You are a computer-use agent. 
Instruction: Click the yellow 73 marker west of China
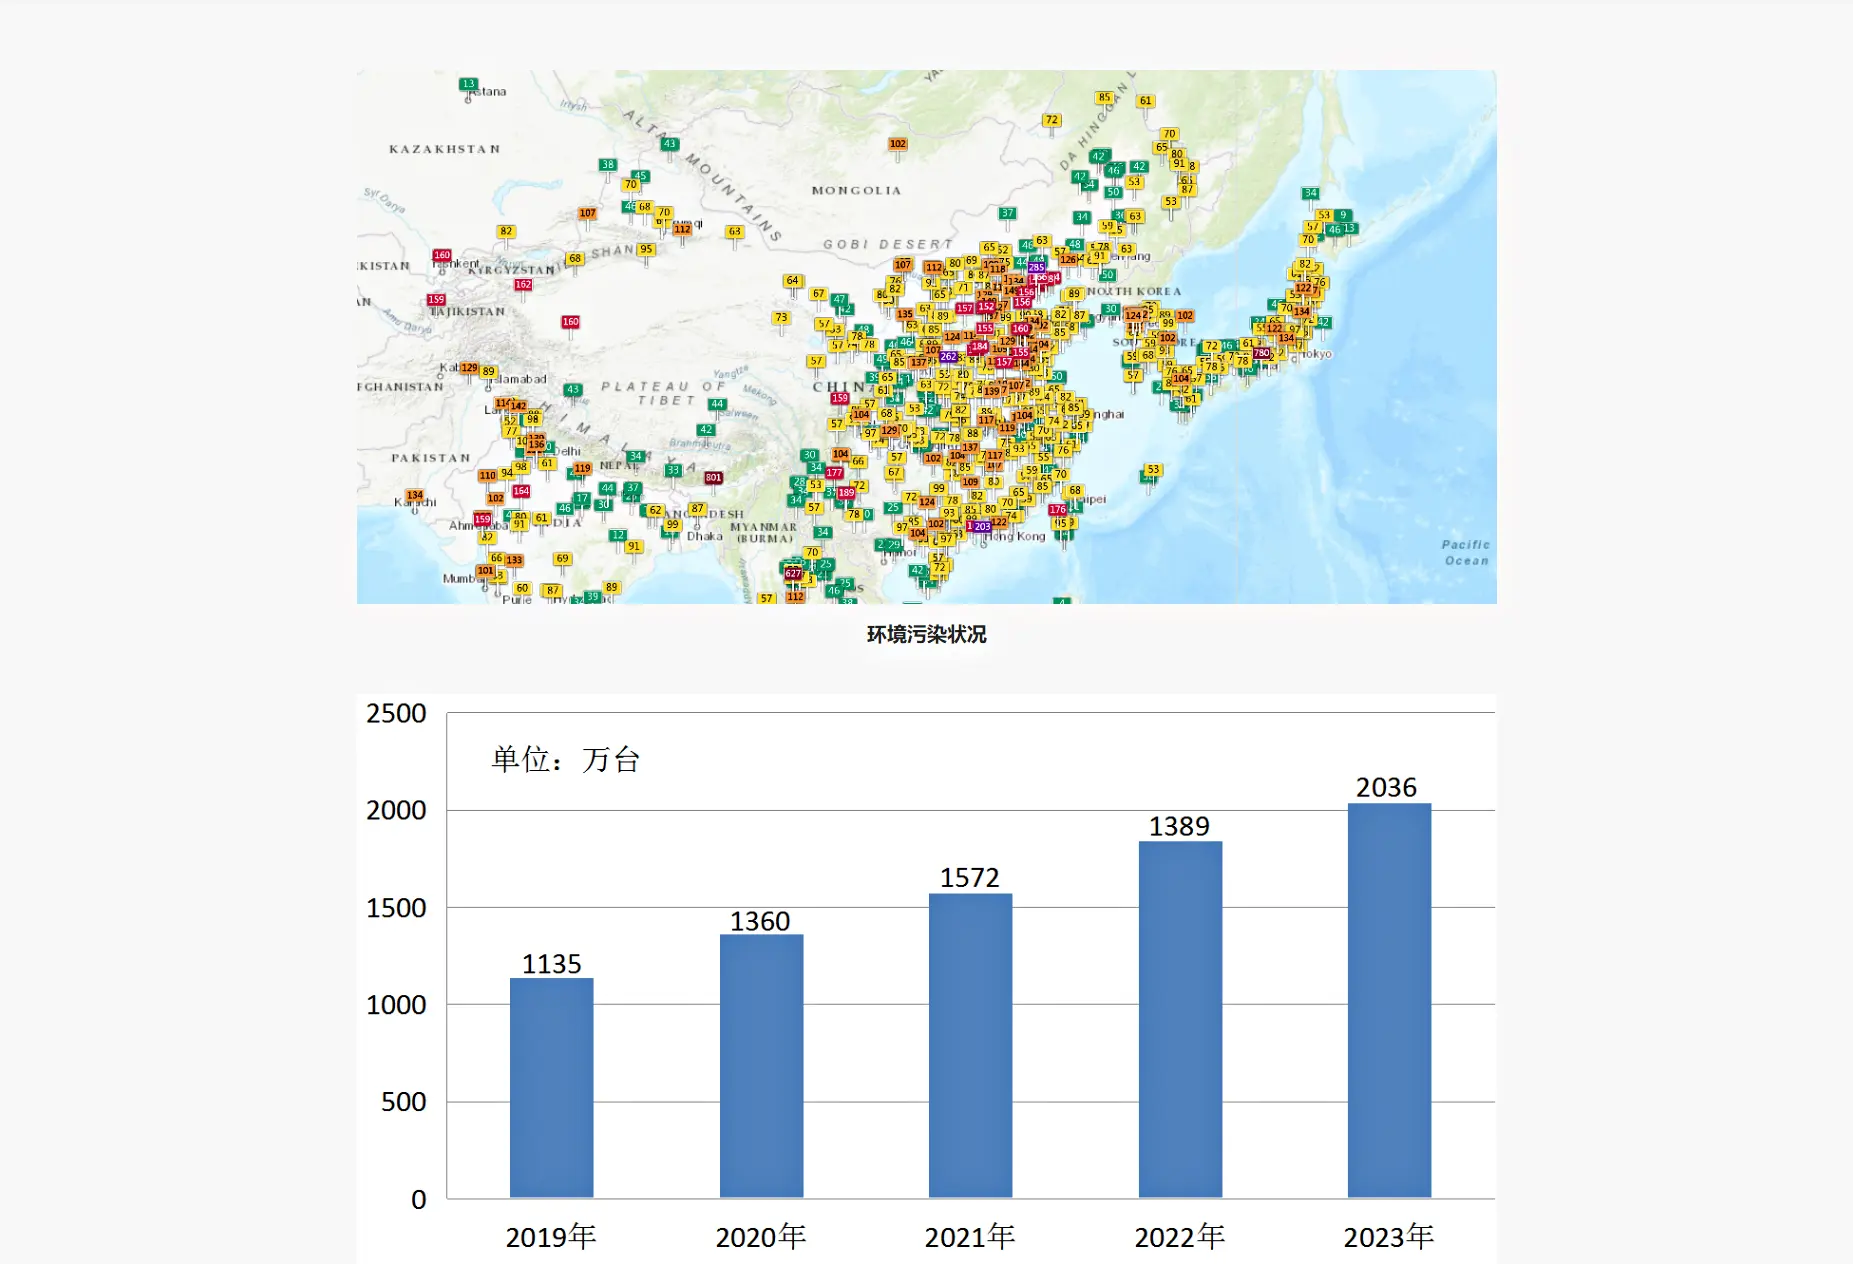coord(781,318)
